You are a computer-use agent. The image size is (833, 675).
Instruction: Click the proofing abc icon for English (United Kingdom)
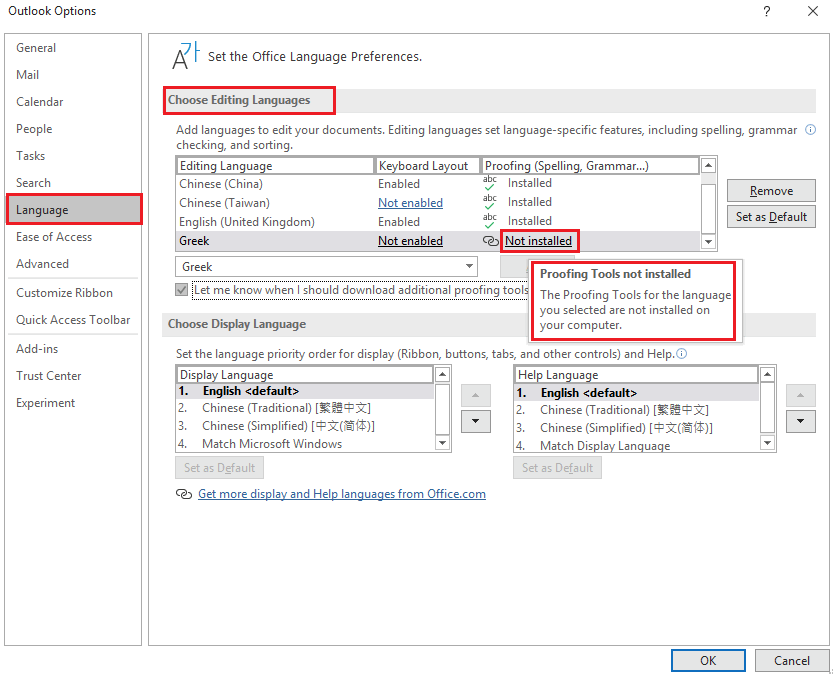click(490, 221)
